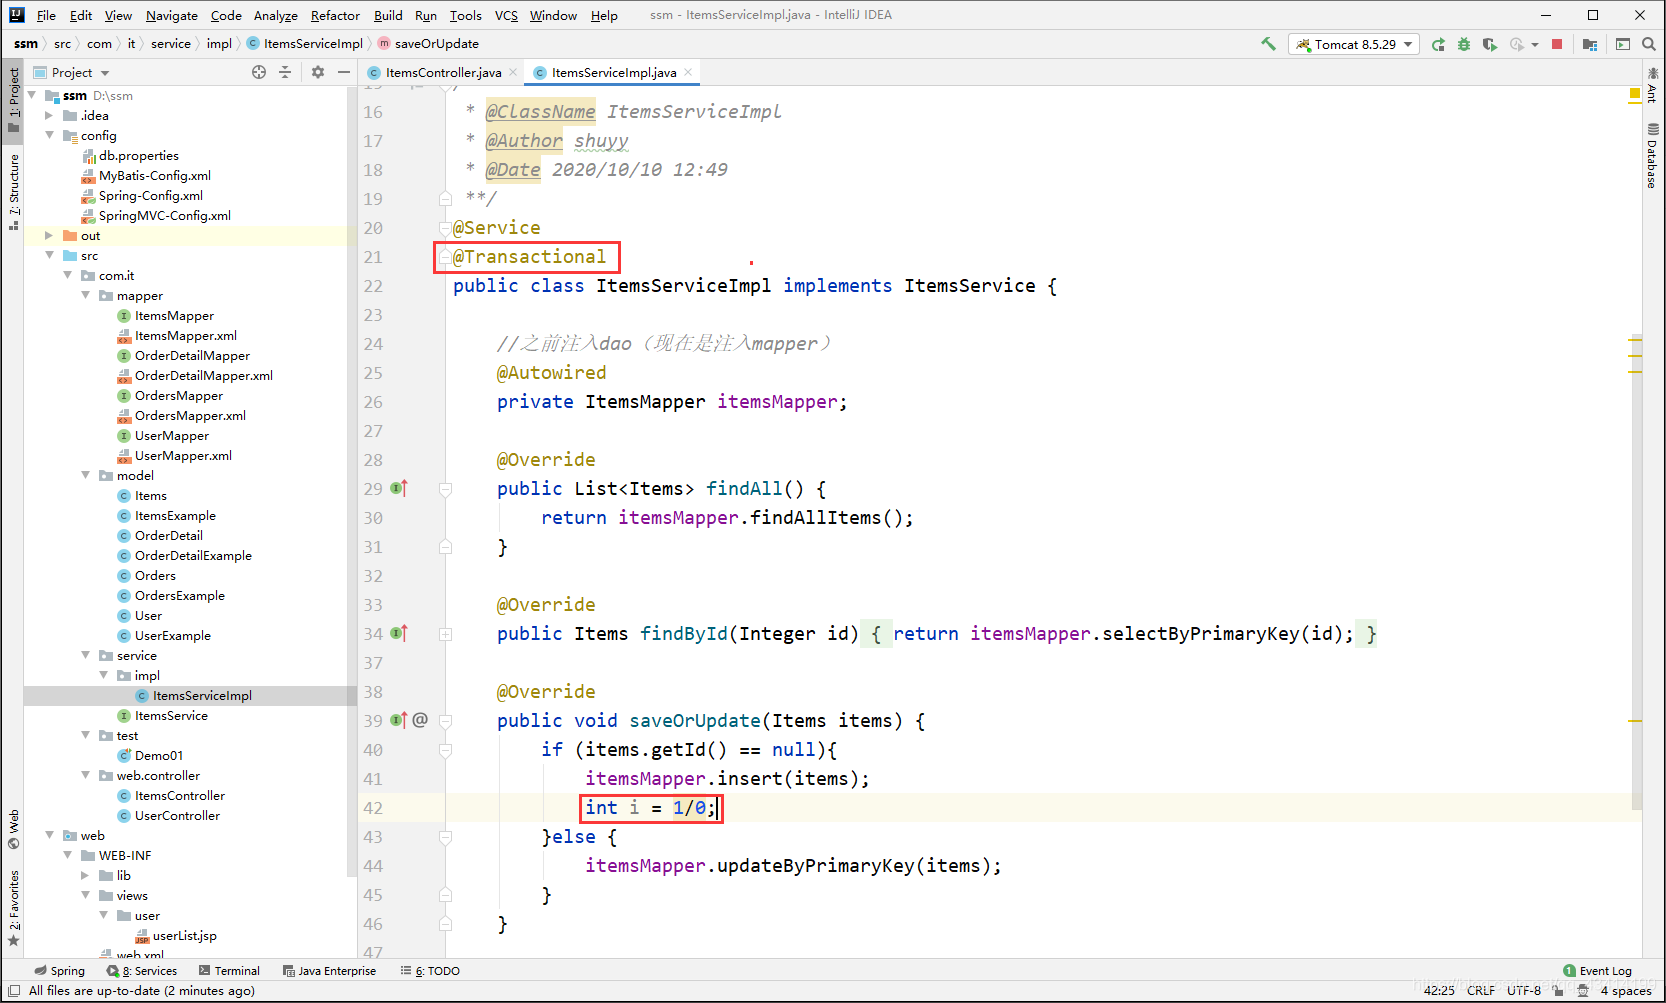Click the Project panel vertical scrollbar
This screenshot has width=1666, height=1003.
(351, 480)
